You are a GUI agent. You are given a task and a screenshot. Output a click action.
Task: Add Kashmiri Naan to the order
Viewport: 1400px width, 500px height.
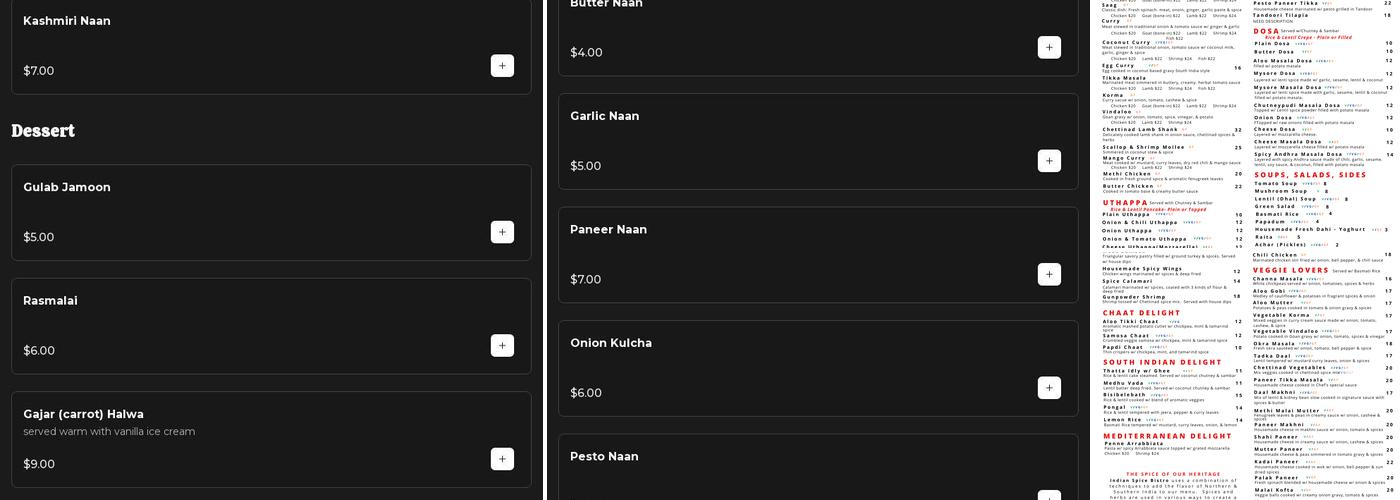502,66
